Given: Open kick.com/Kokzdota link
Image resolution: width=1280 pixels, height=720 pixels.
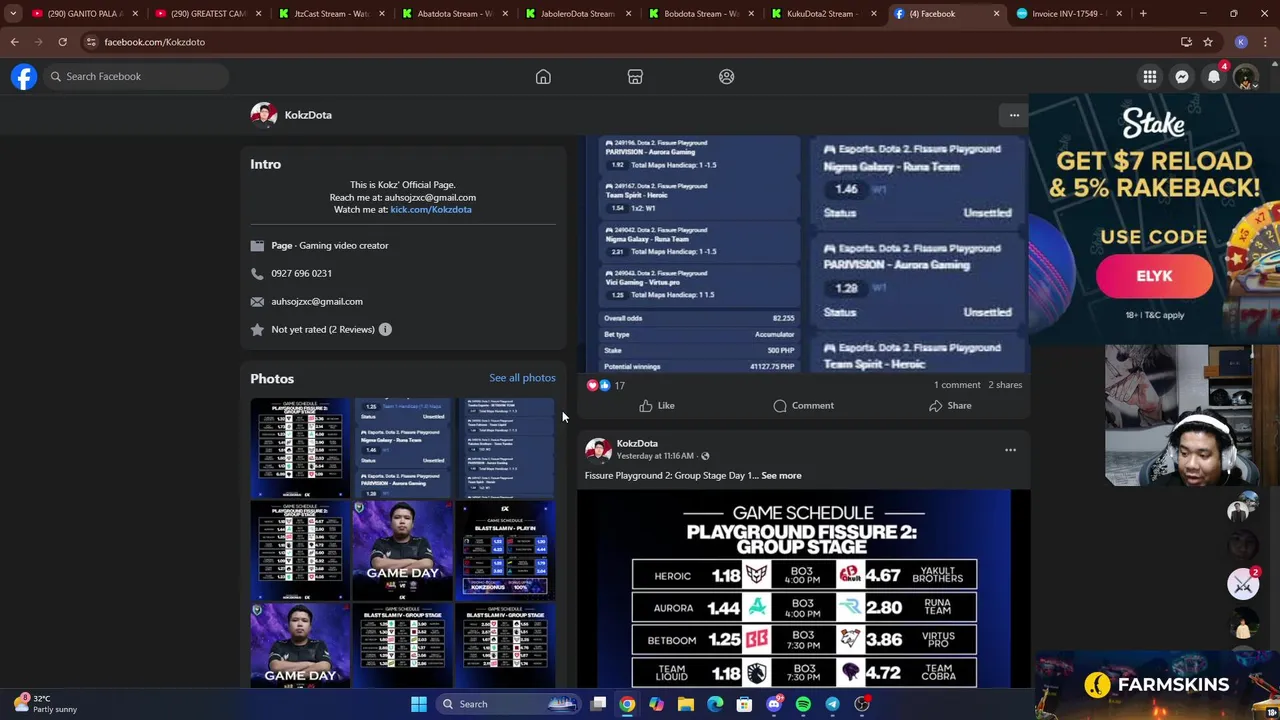Looking at the screenshot, I should click(431, 209).
